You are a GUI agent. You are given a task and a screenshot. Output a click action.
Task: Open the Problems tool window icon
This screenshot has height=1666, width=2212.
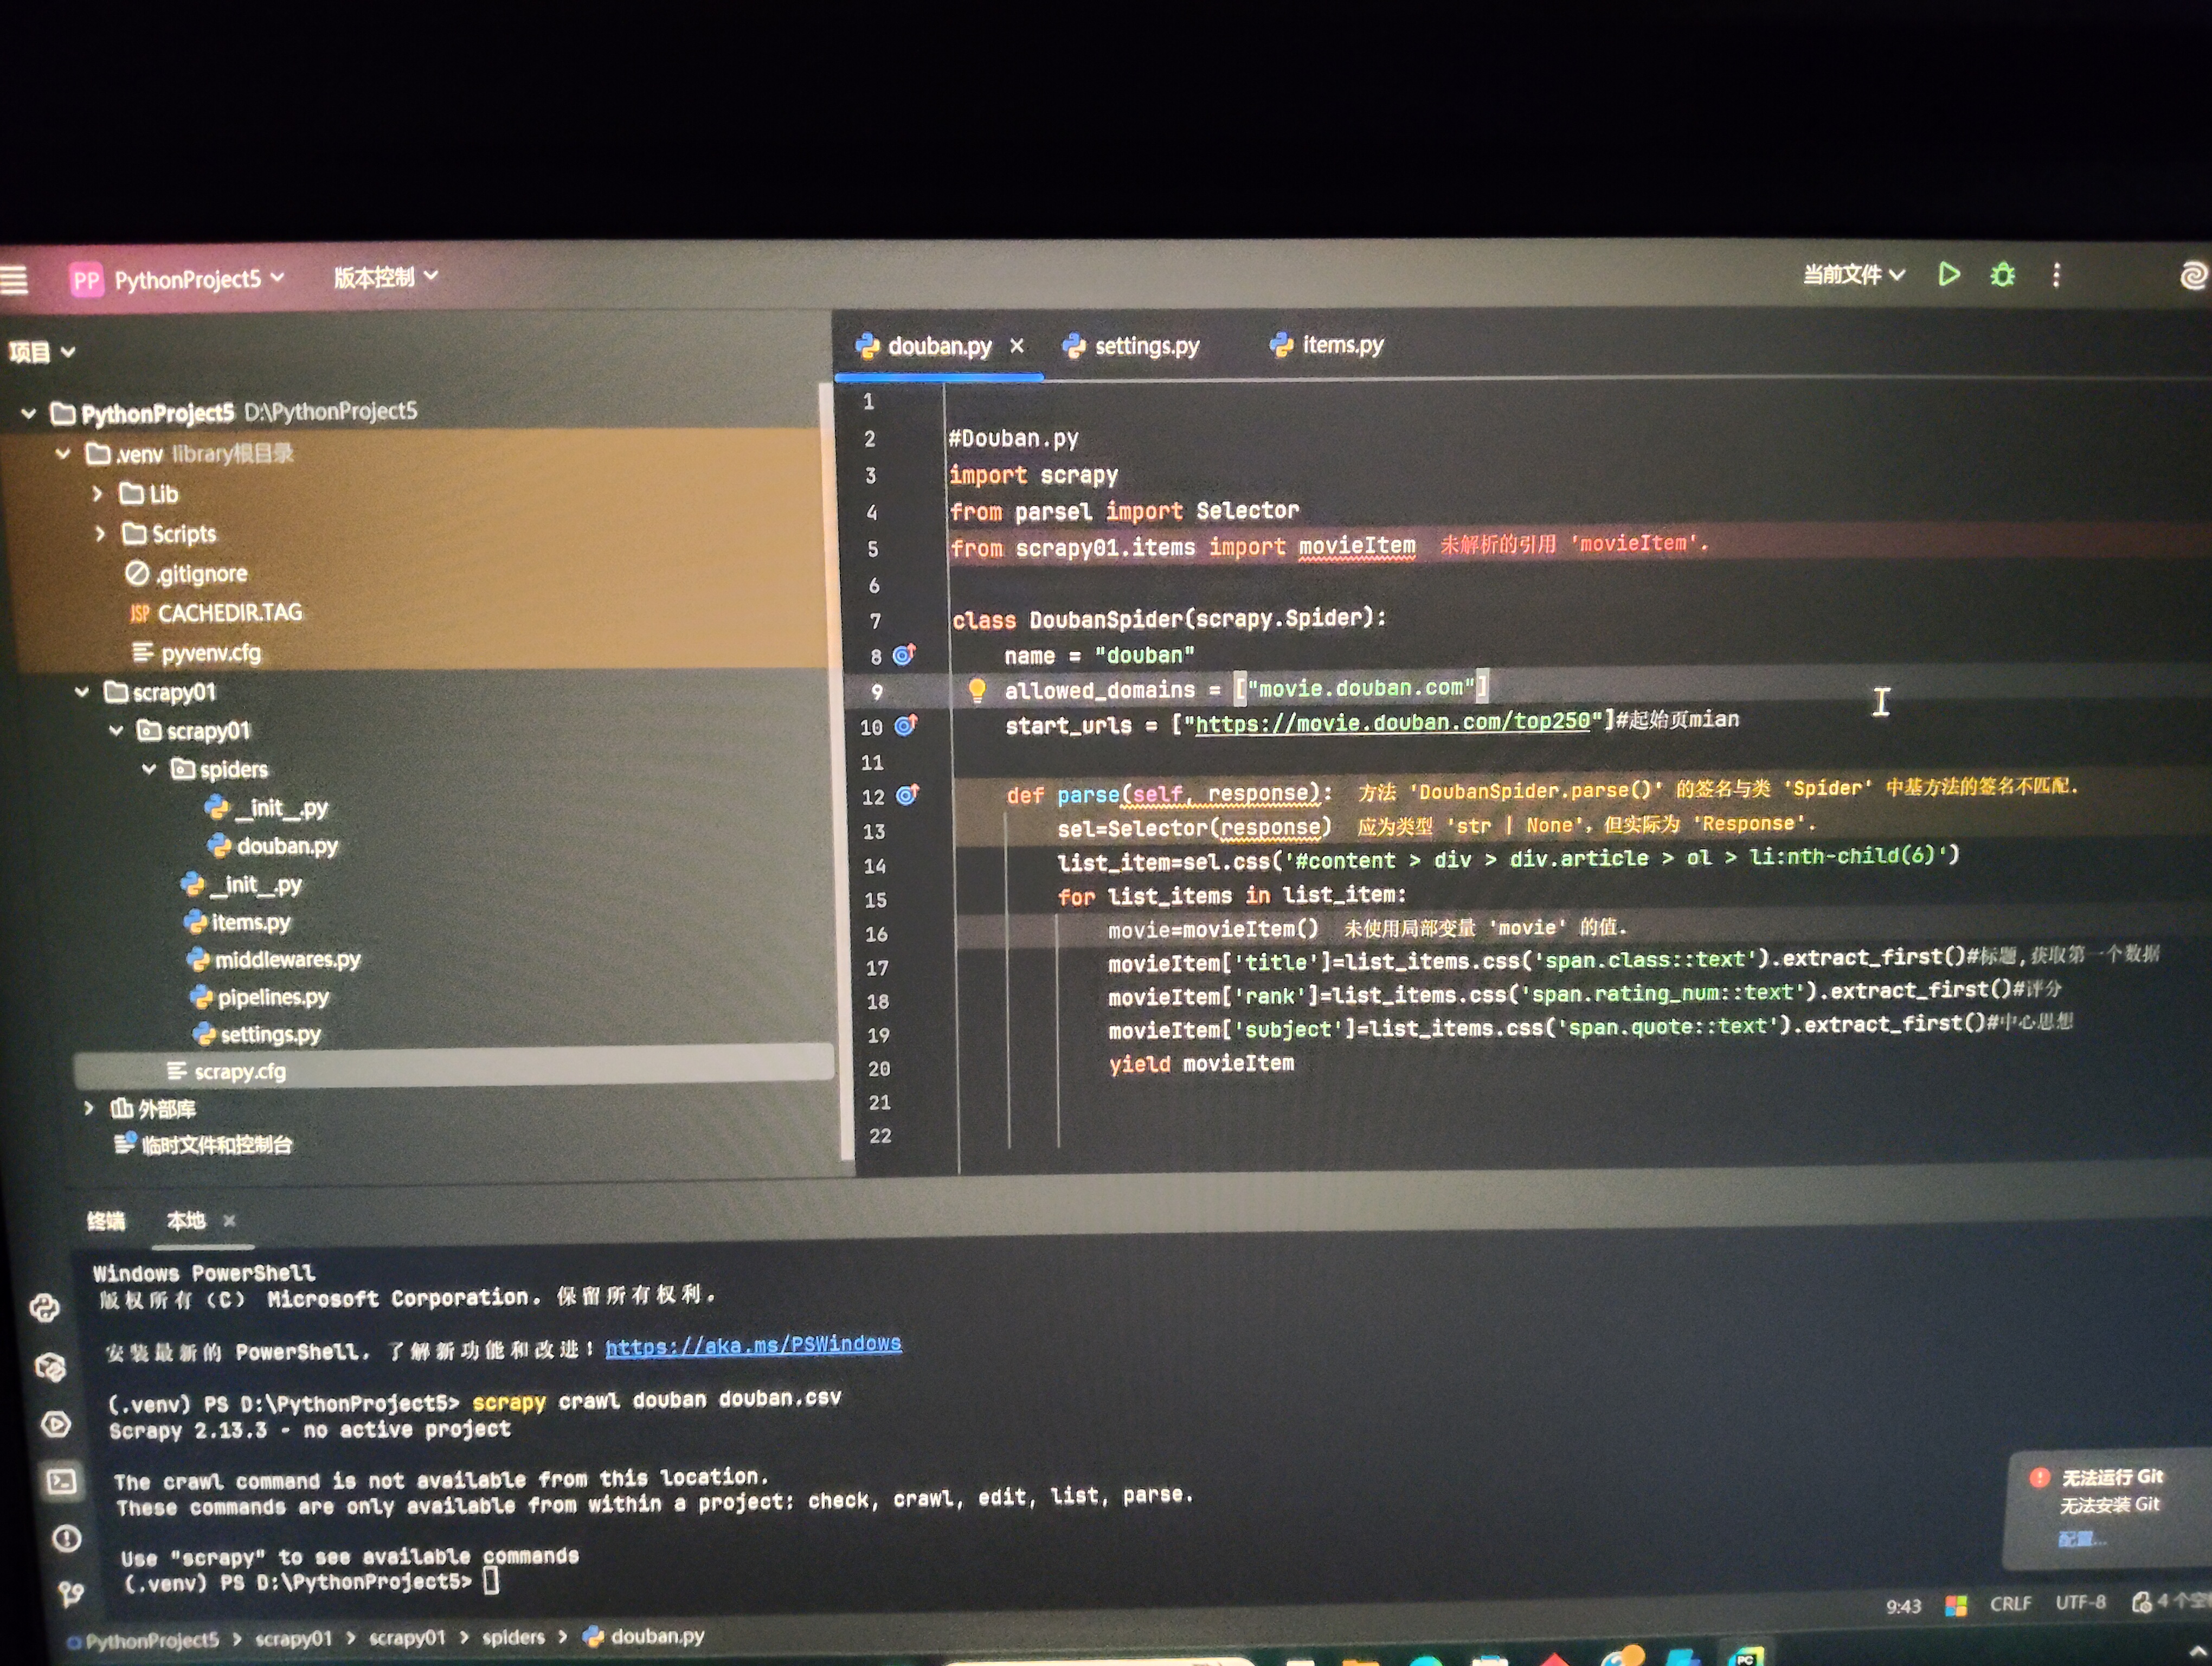(x=66, y=1538)
